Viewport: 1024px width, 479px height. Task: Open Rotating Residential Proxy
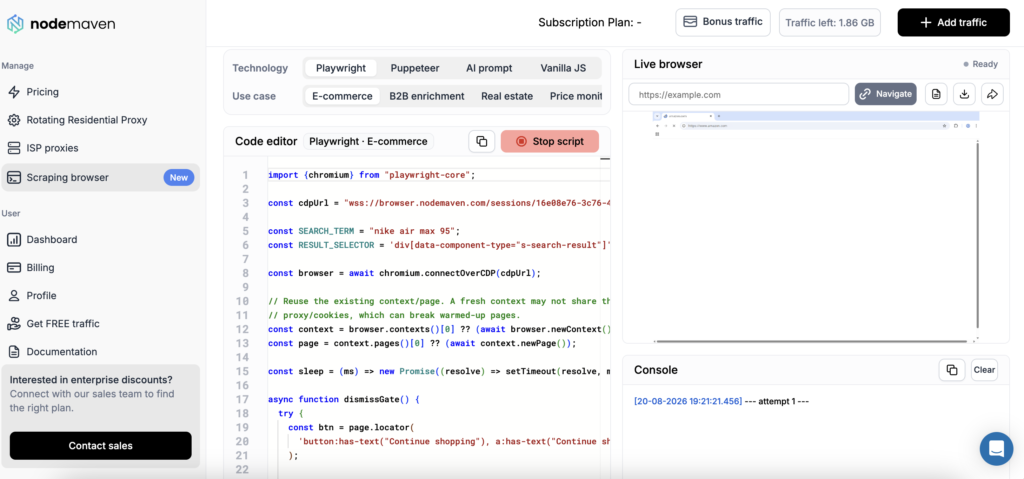87,120
